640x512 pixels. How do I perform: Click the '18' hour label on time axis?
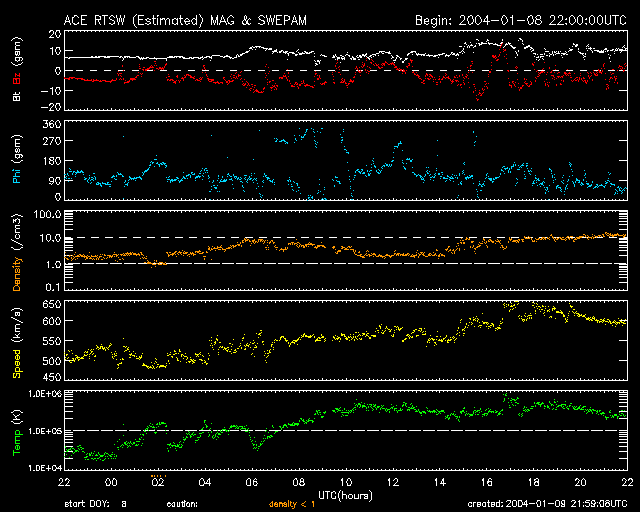tap(533, 482)
